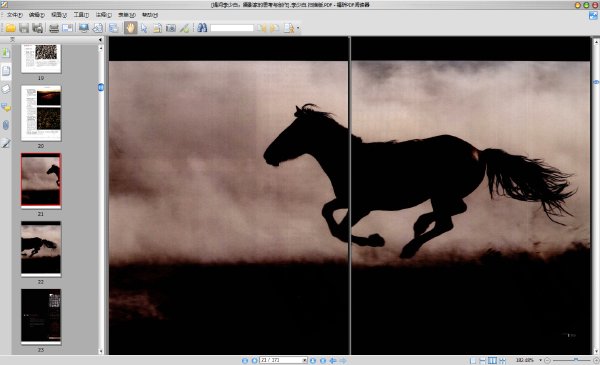The image size is (600, 365).
Task: Switch to continuous page view mode
Action: pos(483,360)
